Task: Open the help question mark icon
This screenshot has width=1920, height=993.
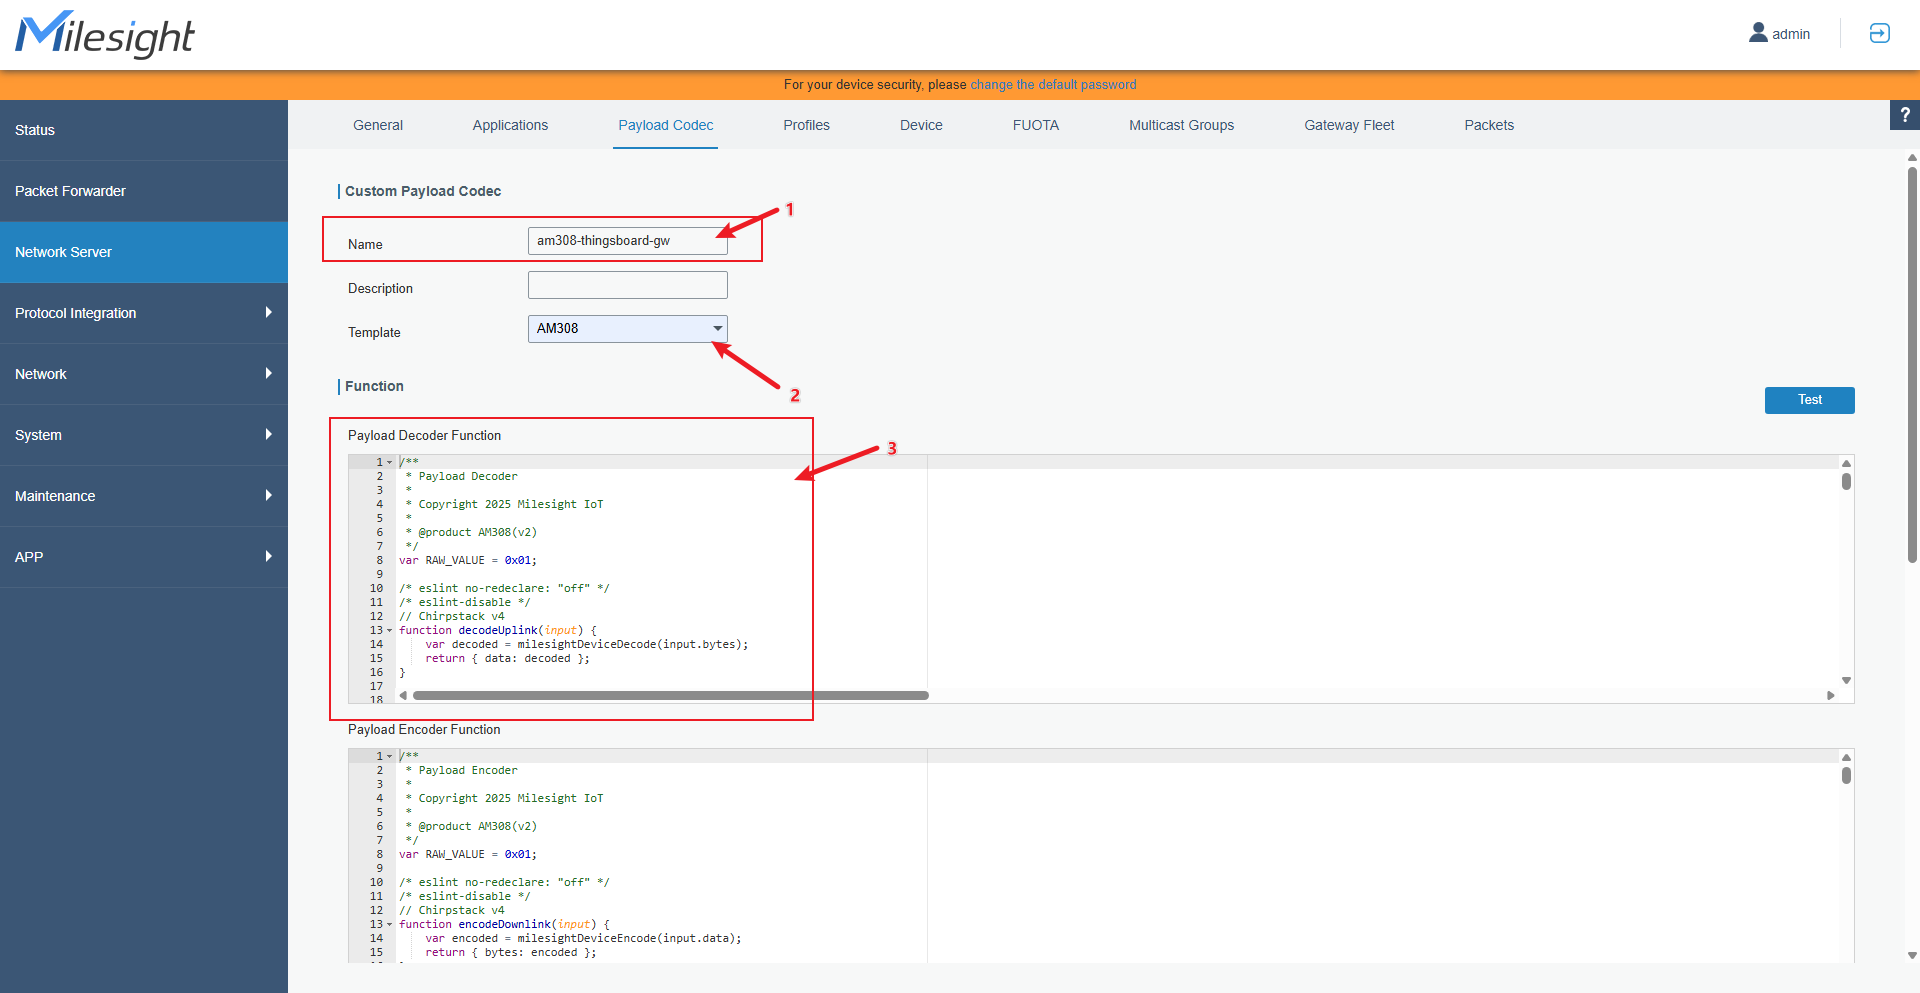Action: point(1905,115)
